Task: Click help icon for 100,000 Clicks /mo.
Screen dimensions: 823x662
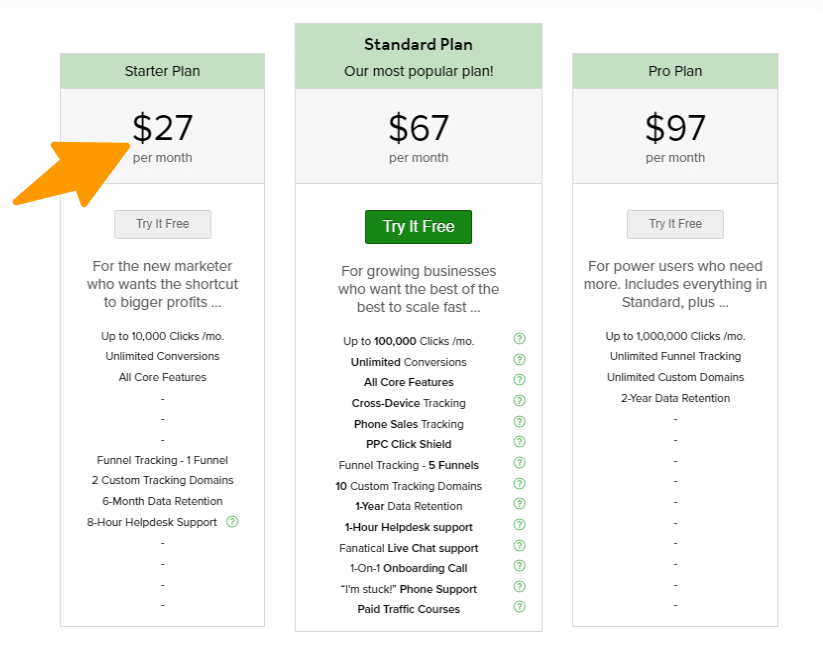Action: [x=519, y=340]
